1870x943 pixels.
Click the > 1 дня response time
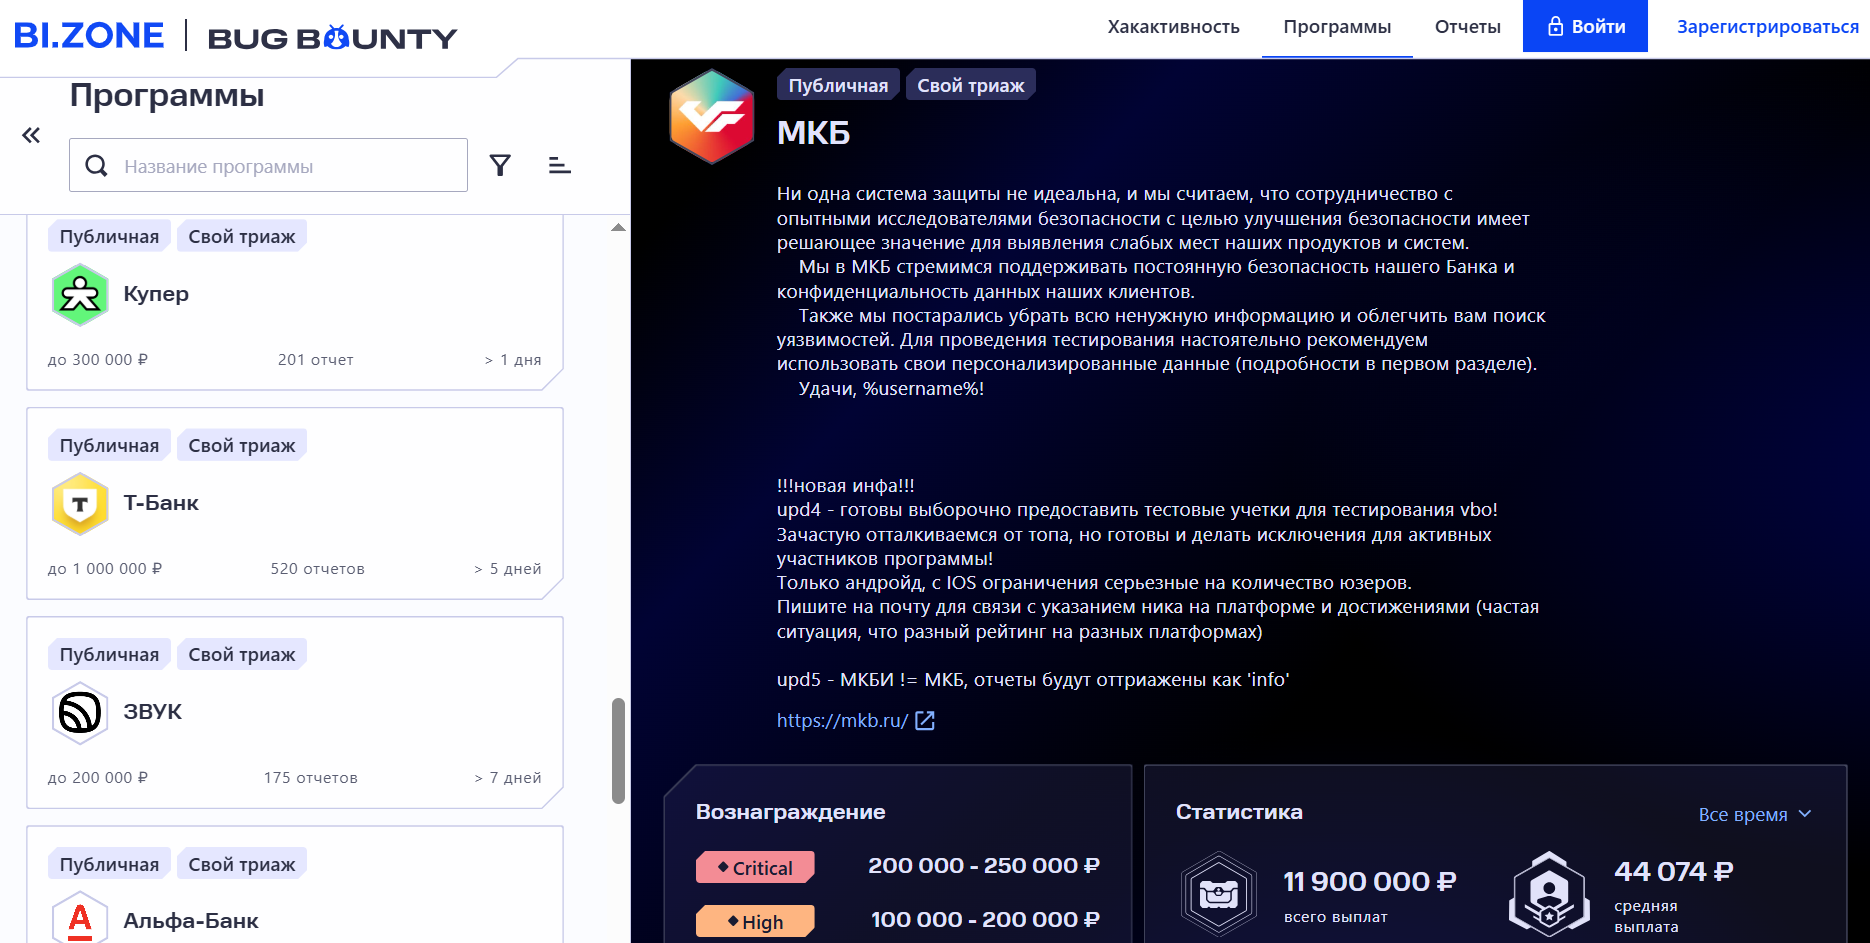[513, 360]
